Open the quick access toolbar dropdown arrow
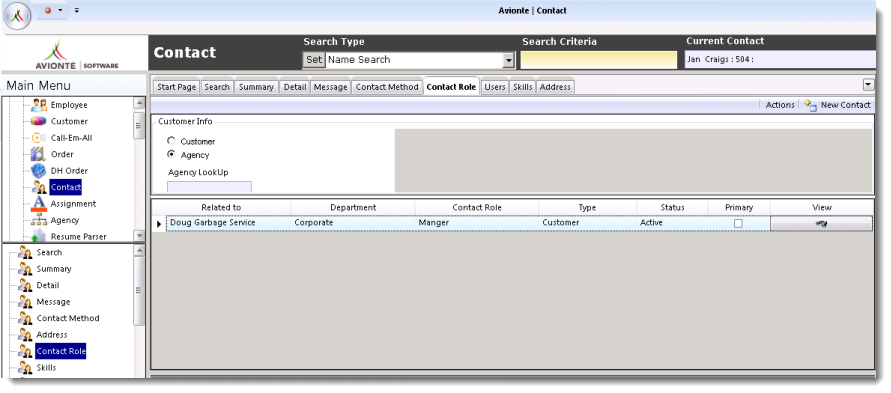 [77, 10]
